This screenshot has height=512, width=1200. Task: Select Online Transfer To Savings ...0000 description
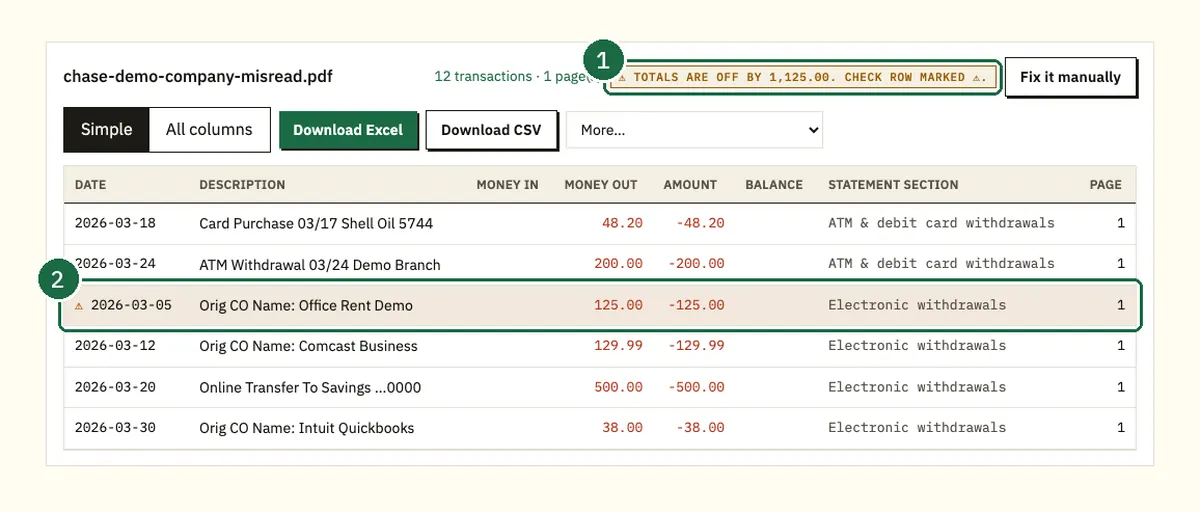[310, 387]
